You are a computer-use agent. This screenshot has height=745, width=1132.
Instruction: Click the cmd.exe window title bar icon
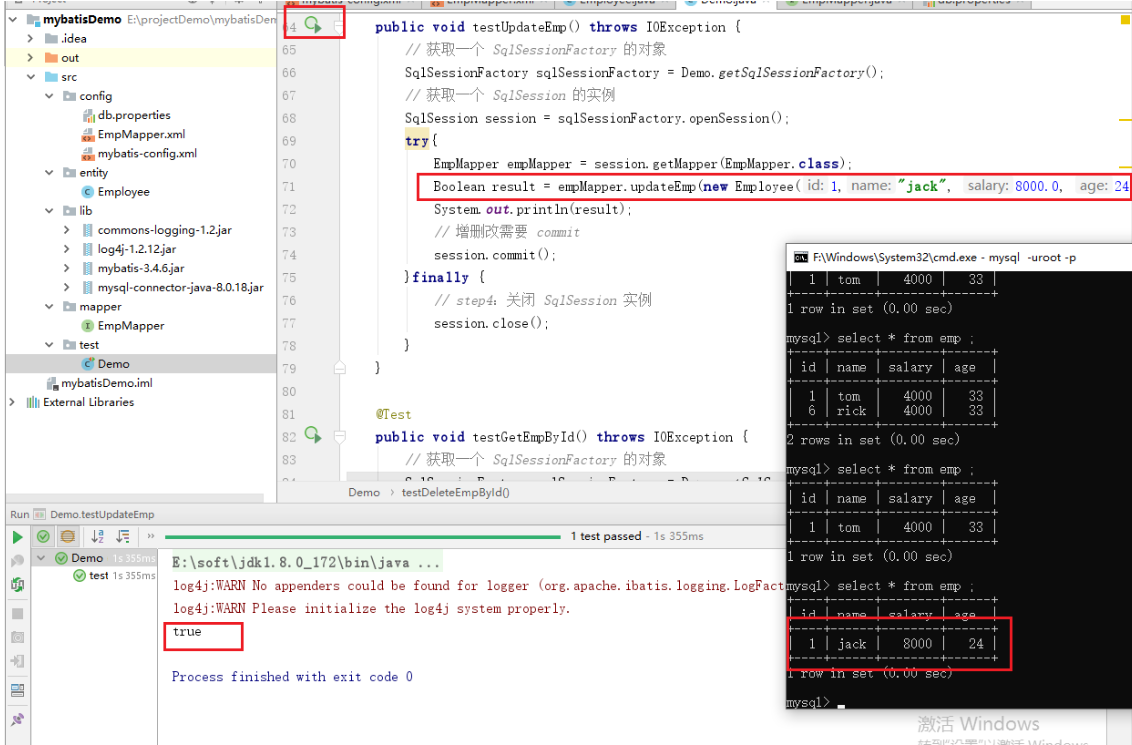801,257
